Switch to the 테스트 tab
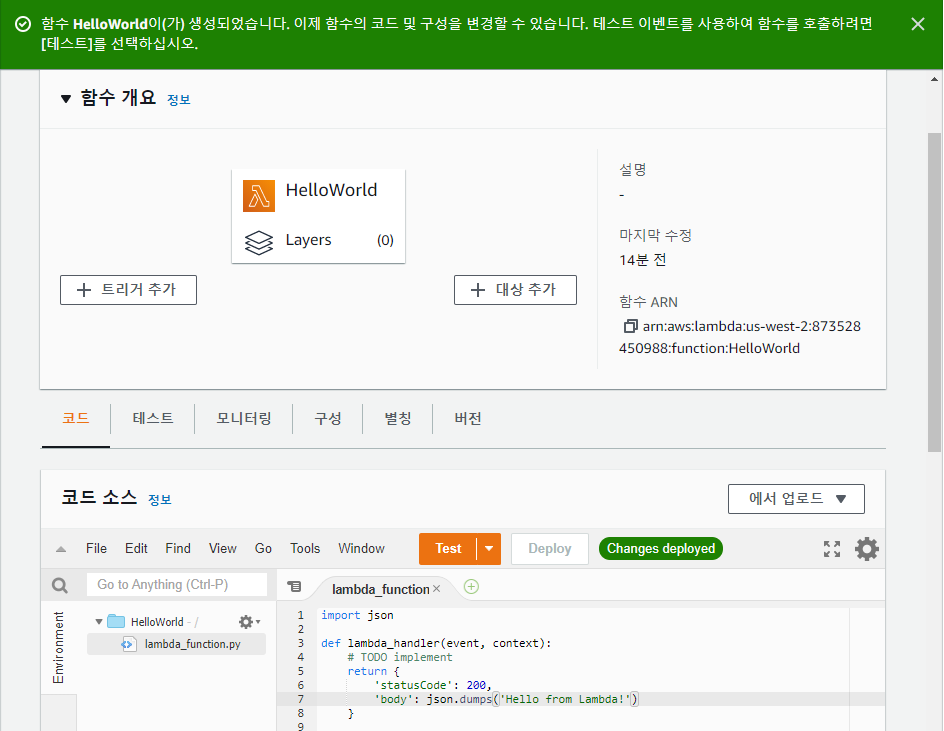The image size is (944, 731). [x=153, y=418]
